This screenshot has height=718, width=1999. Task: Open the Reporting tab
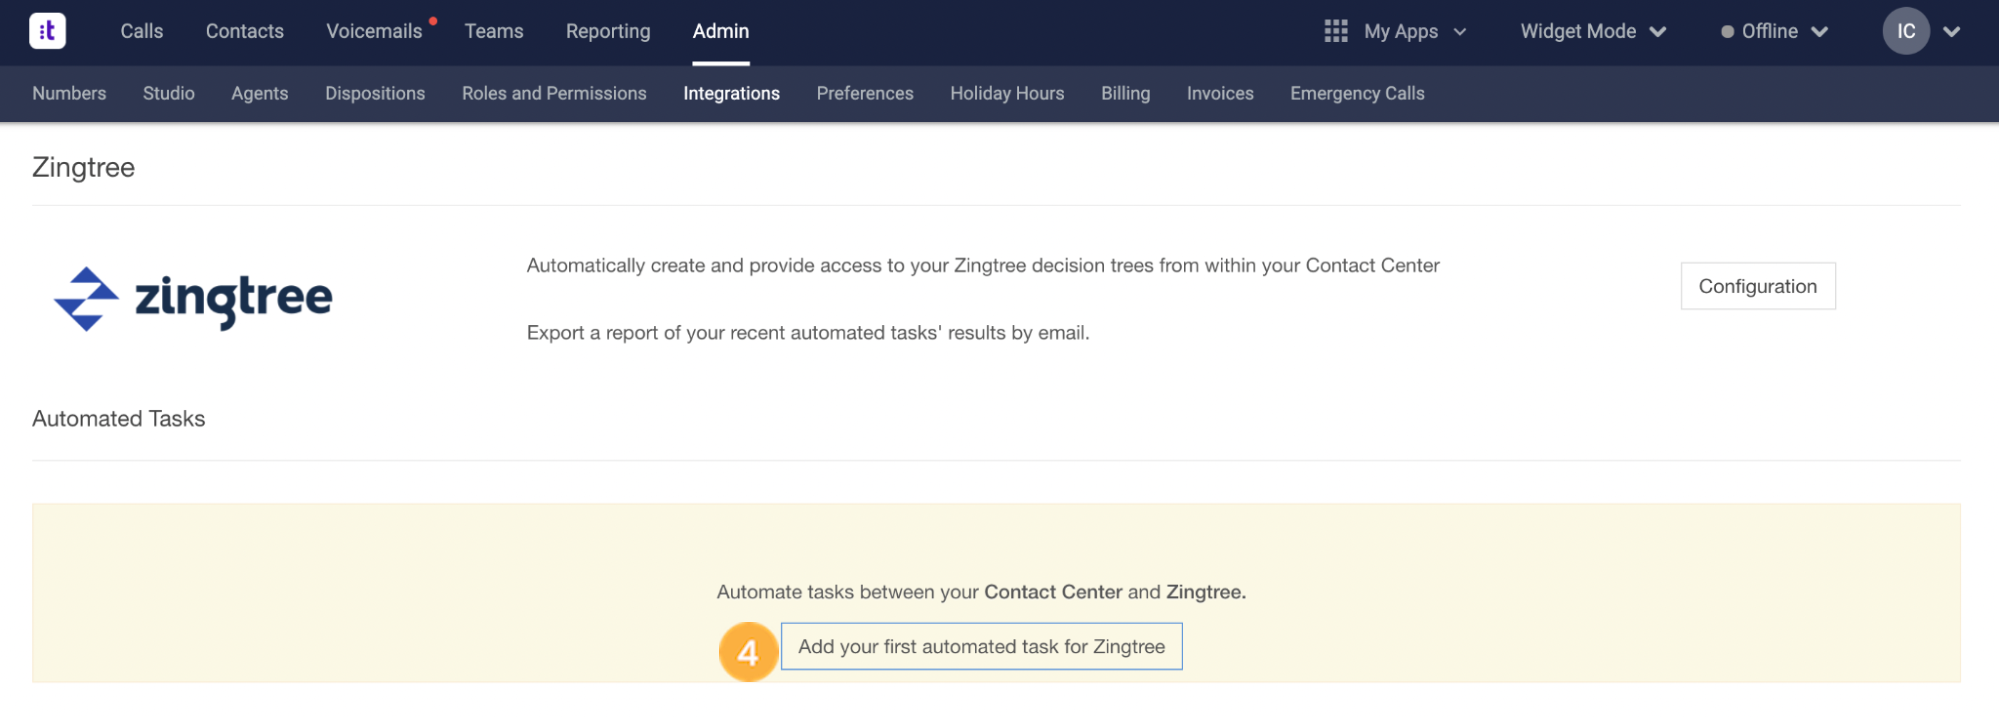(x=608, y=31)
